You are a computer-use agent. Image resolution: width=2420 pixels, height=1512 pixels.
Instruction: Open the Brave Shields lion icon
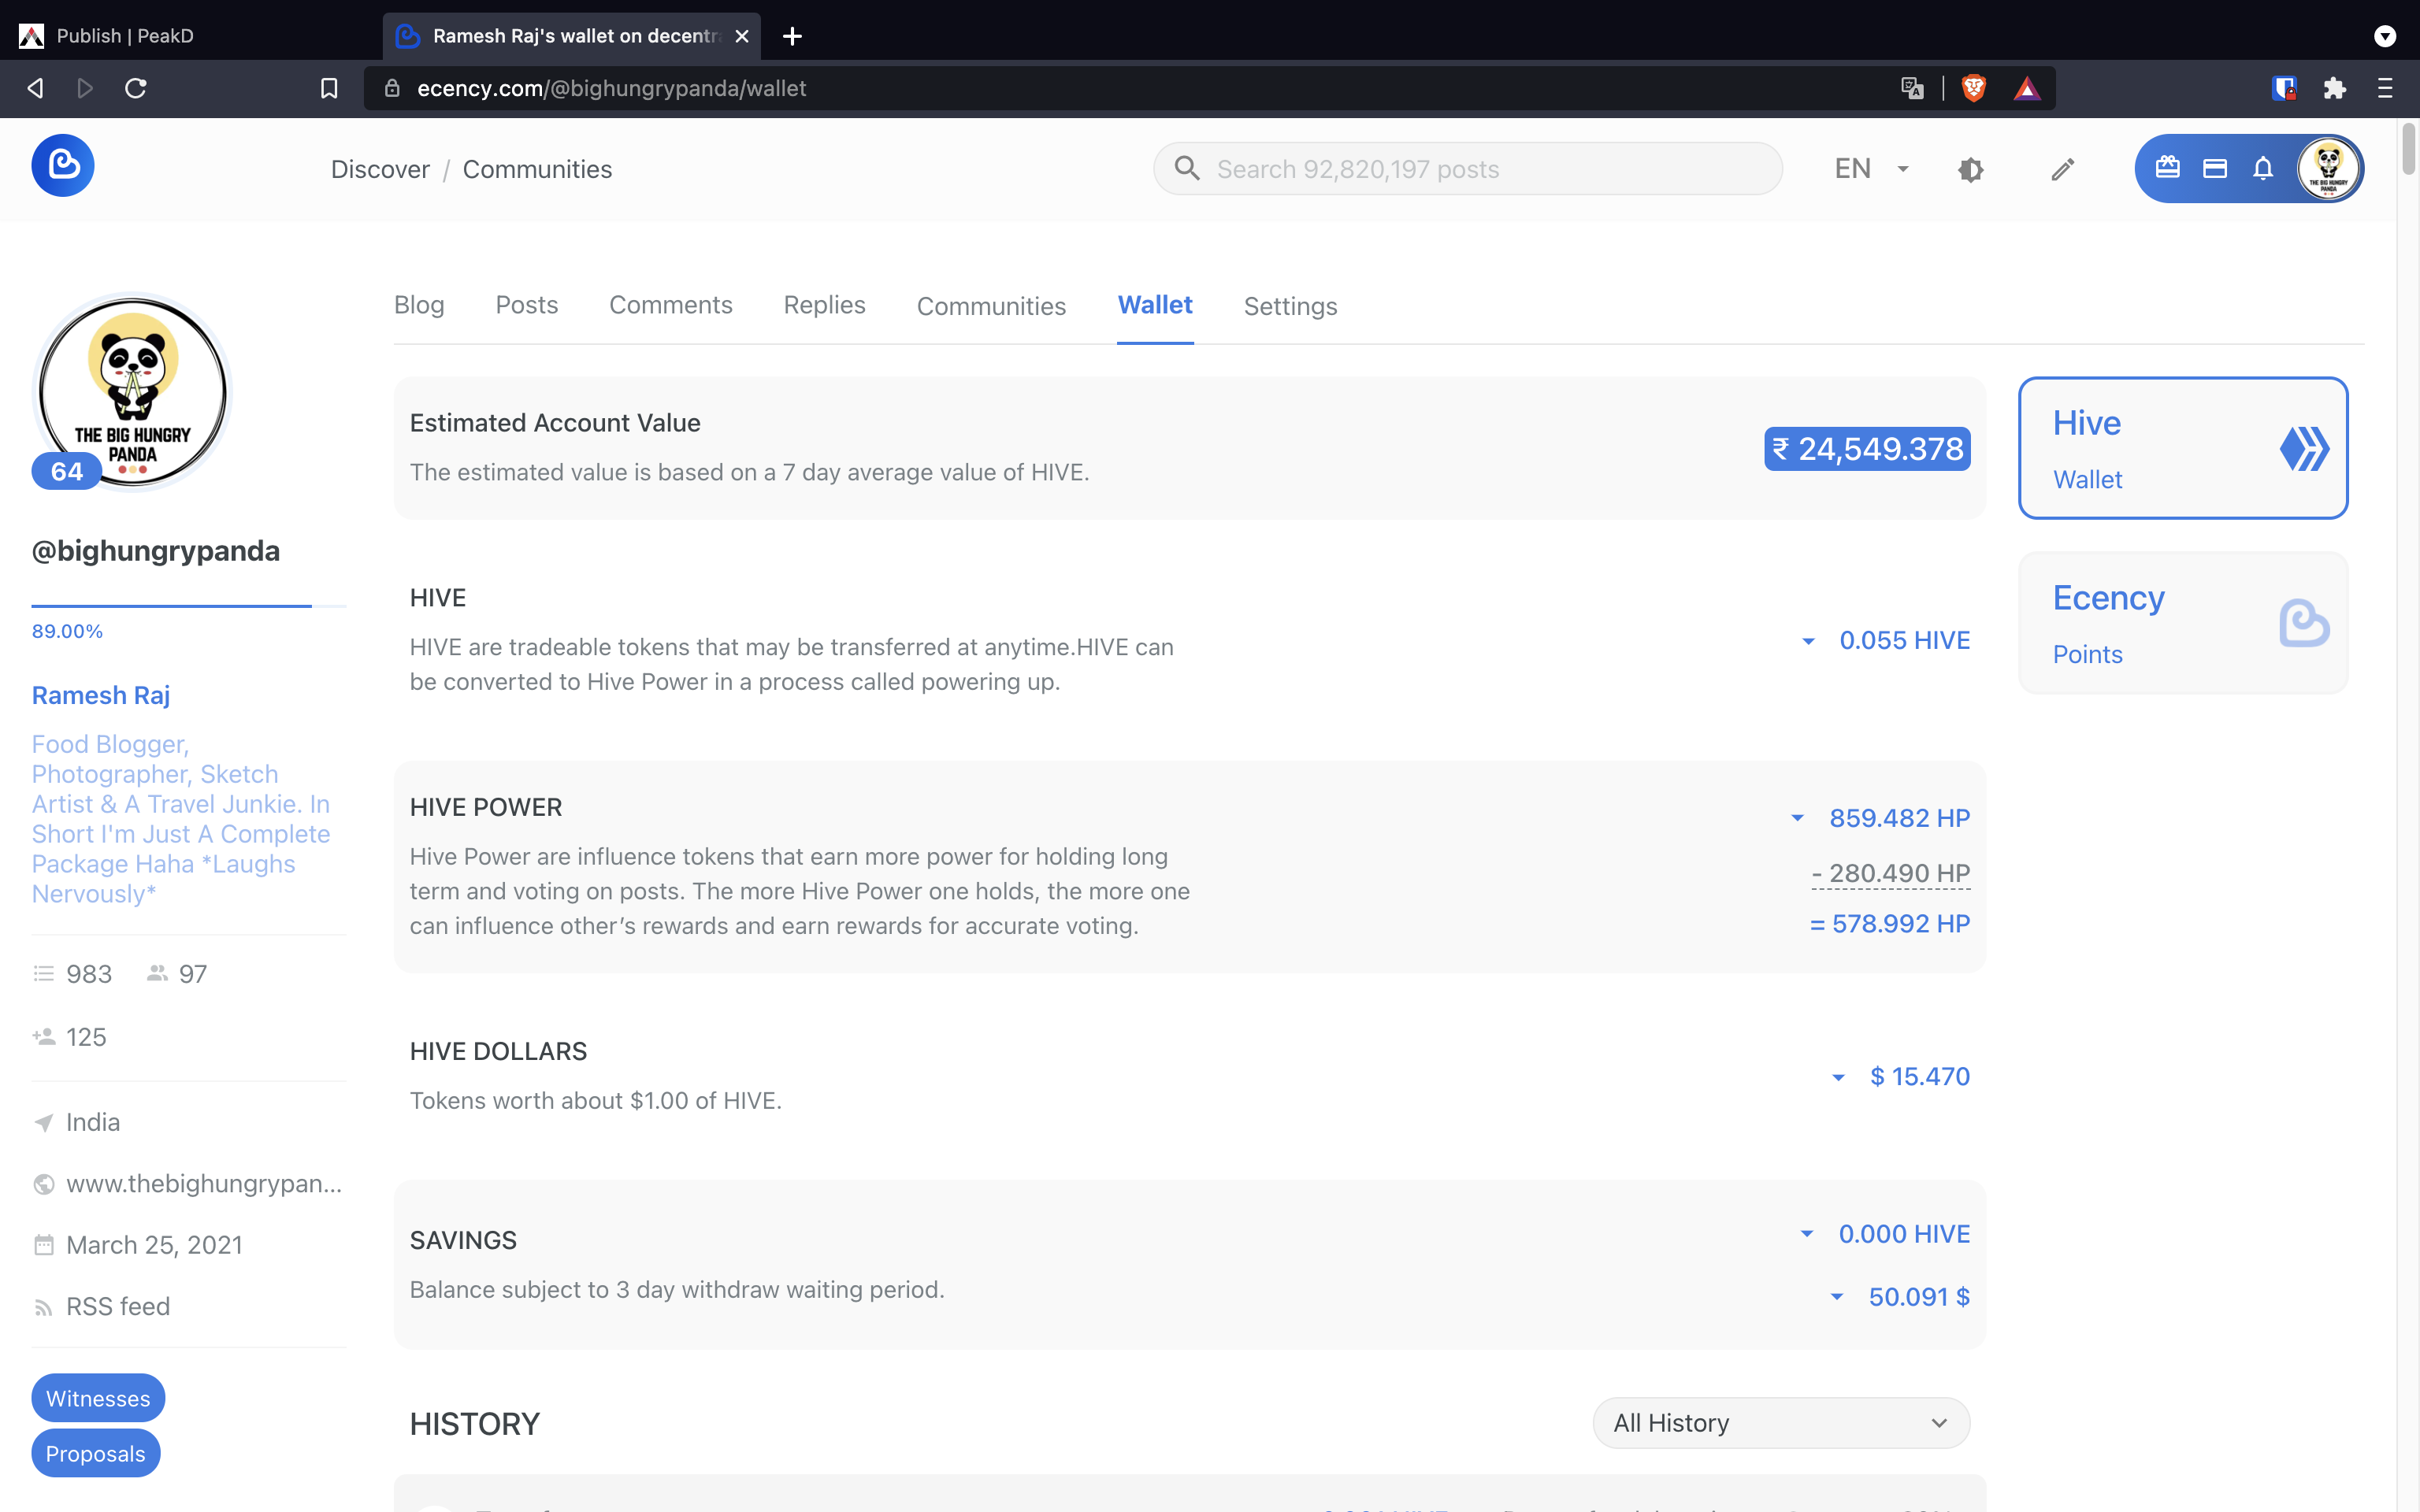tap(1973, 88)
